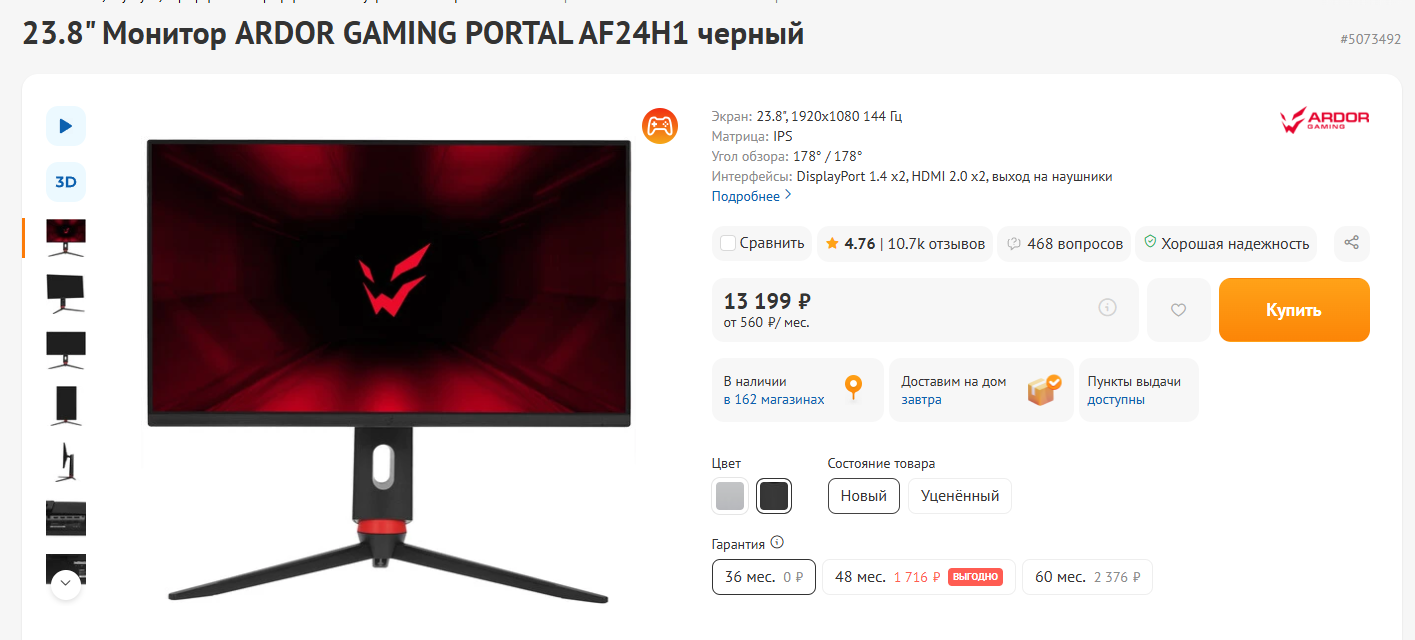Check the Сравнить checkbox
The height and width of the screenshot is (640, 1415).
click(x=728, y=243)
